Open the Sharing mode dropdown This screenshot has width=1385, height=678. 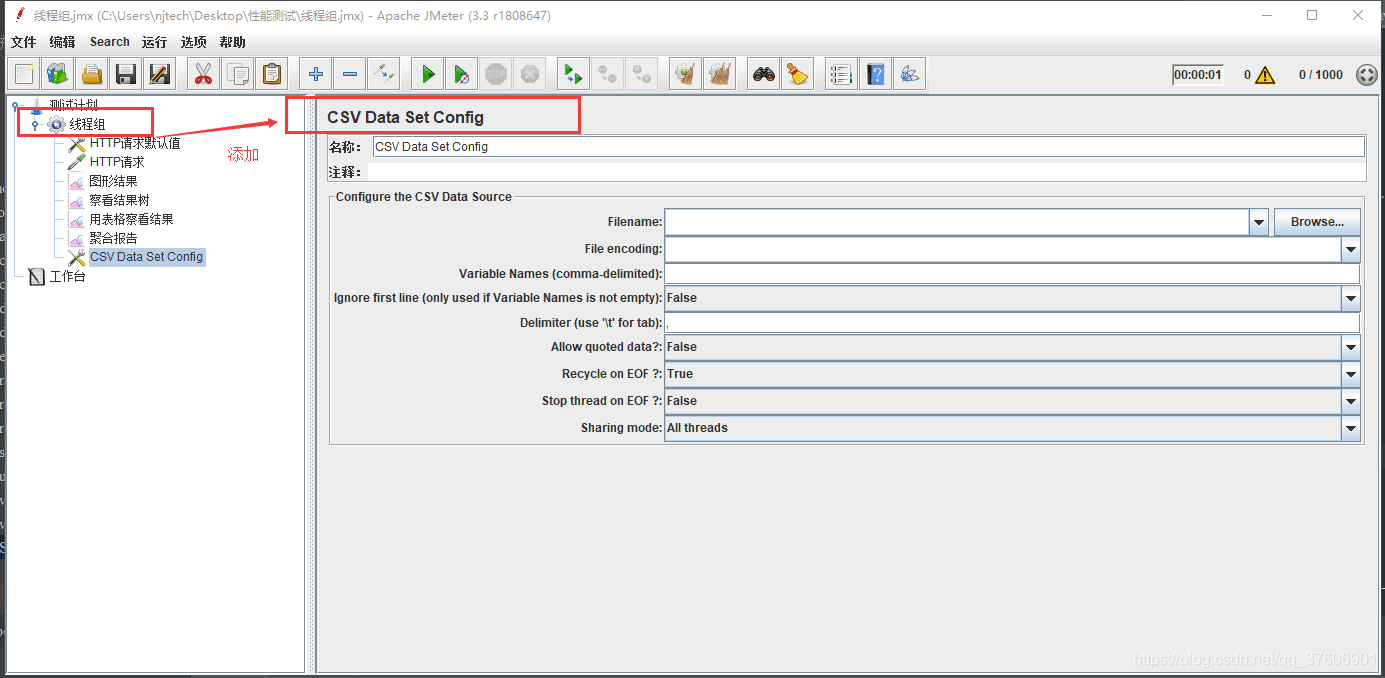point(1351,428)
